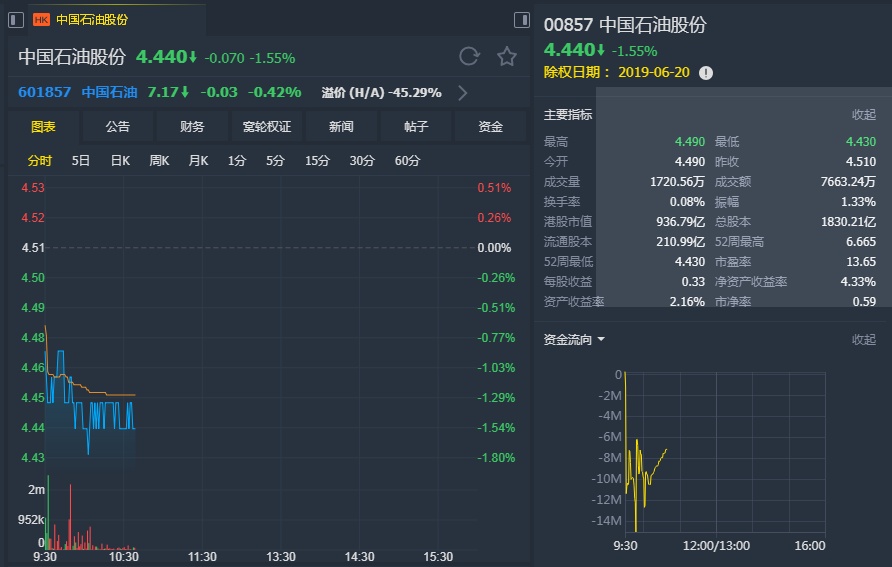Viewport: 892px width, 567px height.
Task: Open the 帖子 tab
Action: pos(416,126)
